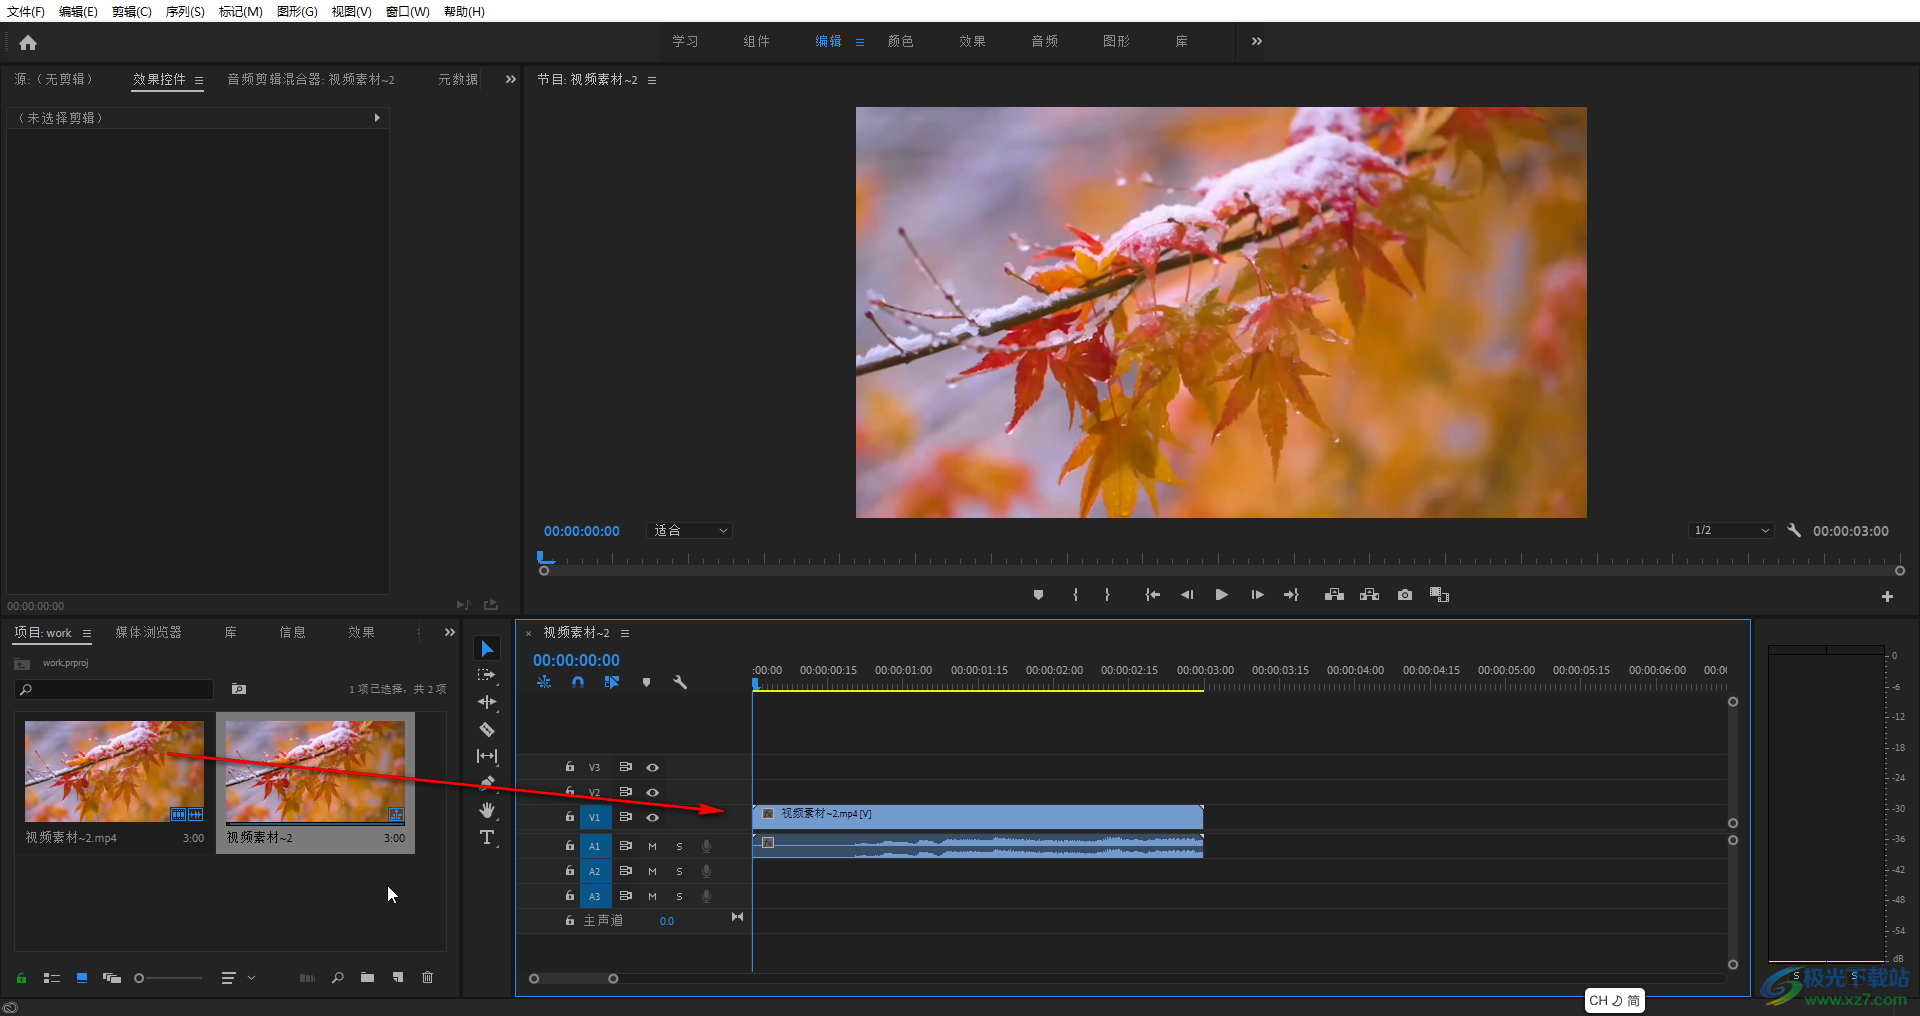Open the sort icons dropdown arrow
This screenshot has width=1920, height=1016.
[252, 978]
